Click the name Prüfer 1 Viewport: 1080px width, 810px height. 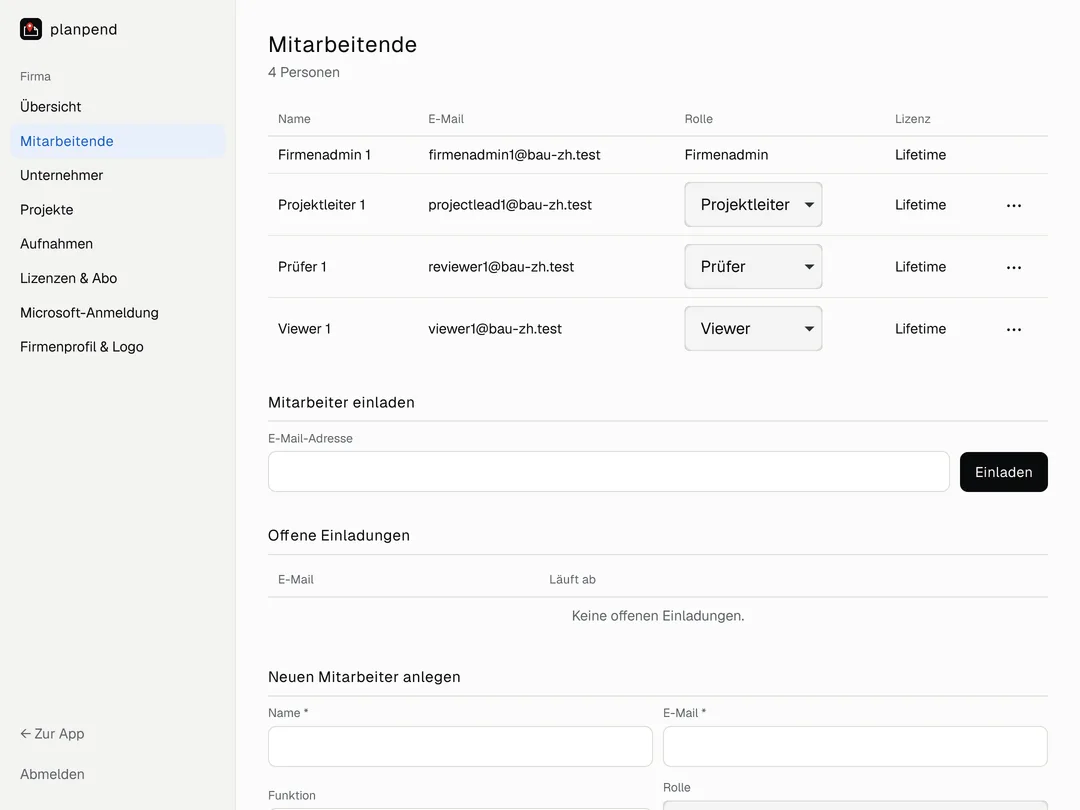[302, 267]
